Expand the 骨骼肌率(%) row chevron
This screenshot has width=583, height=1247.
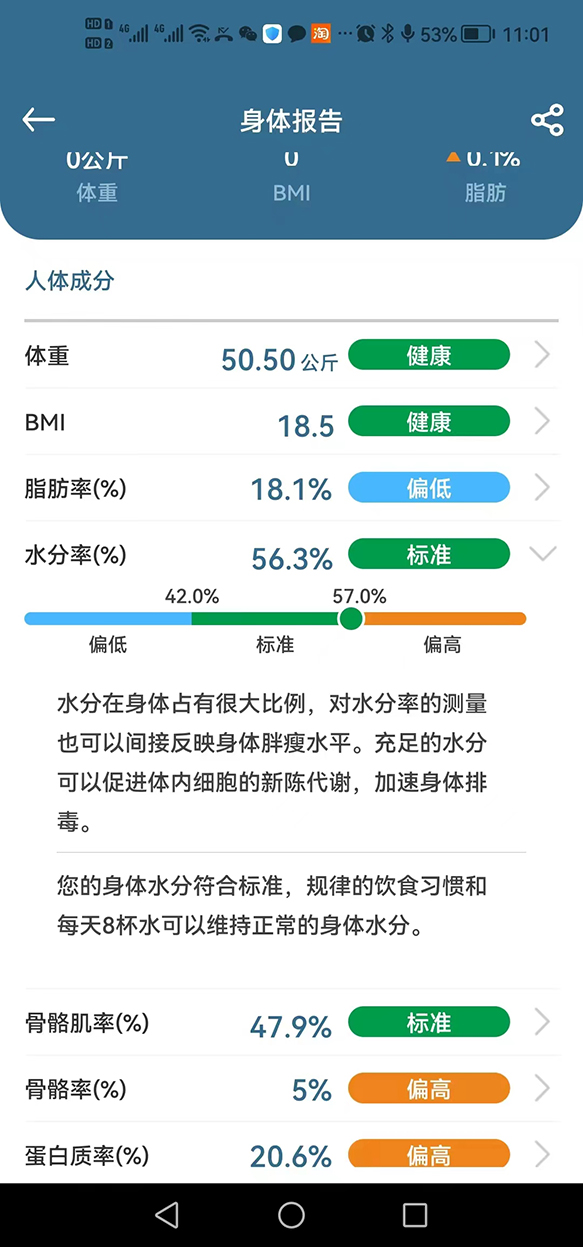[x=542, y=1022]
